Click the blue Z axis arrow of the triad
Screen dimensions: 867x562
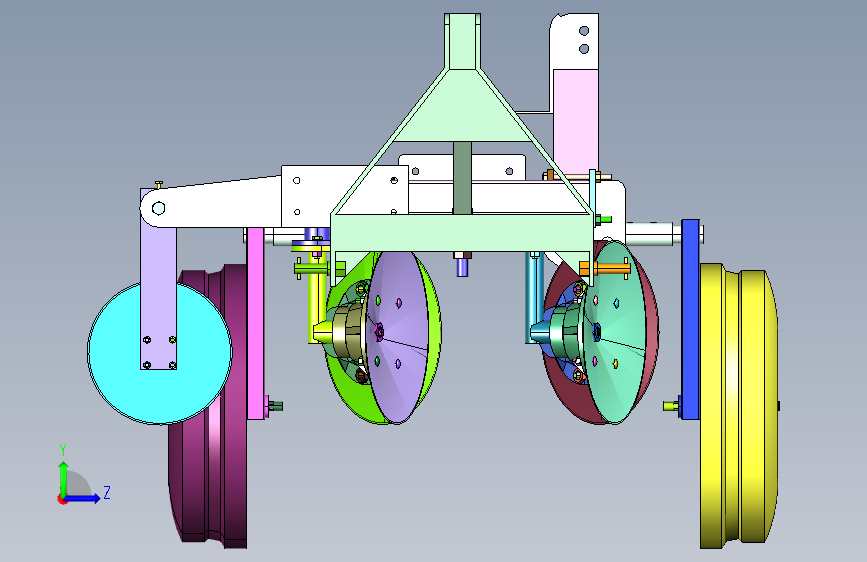click(83, 498)
